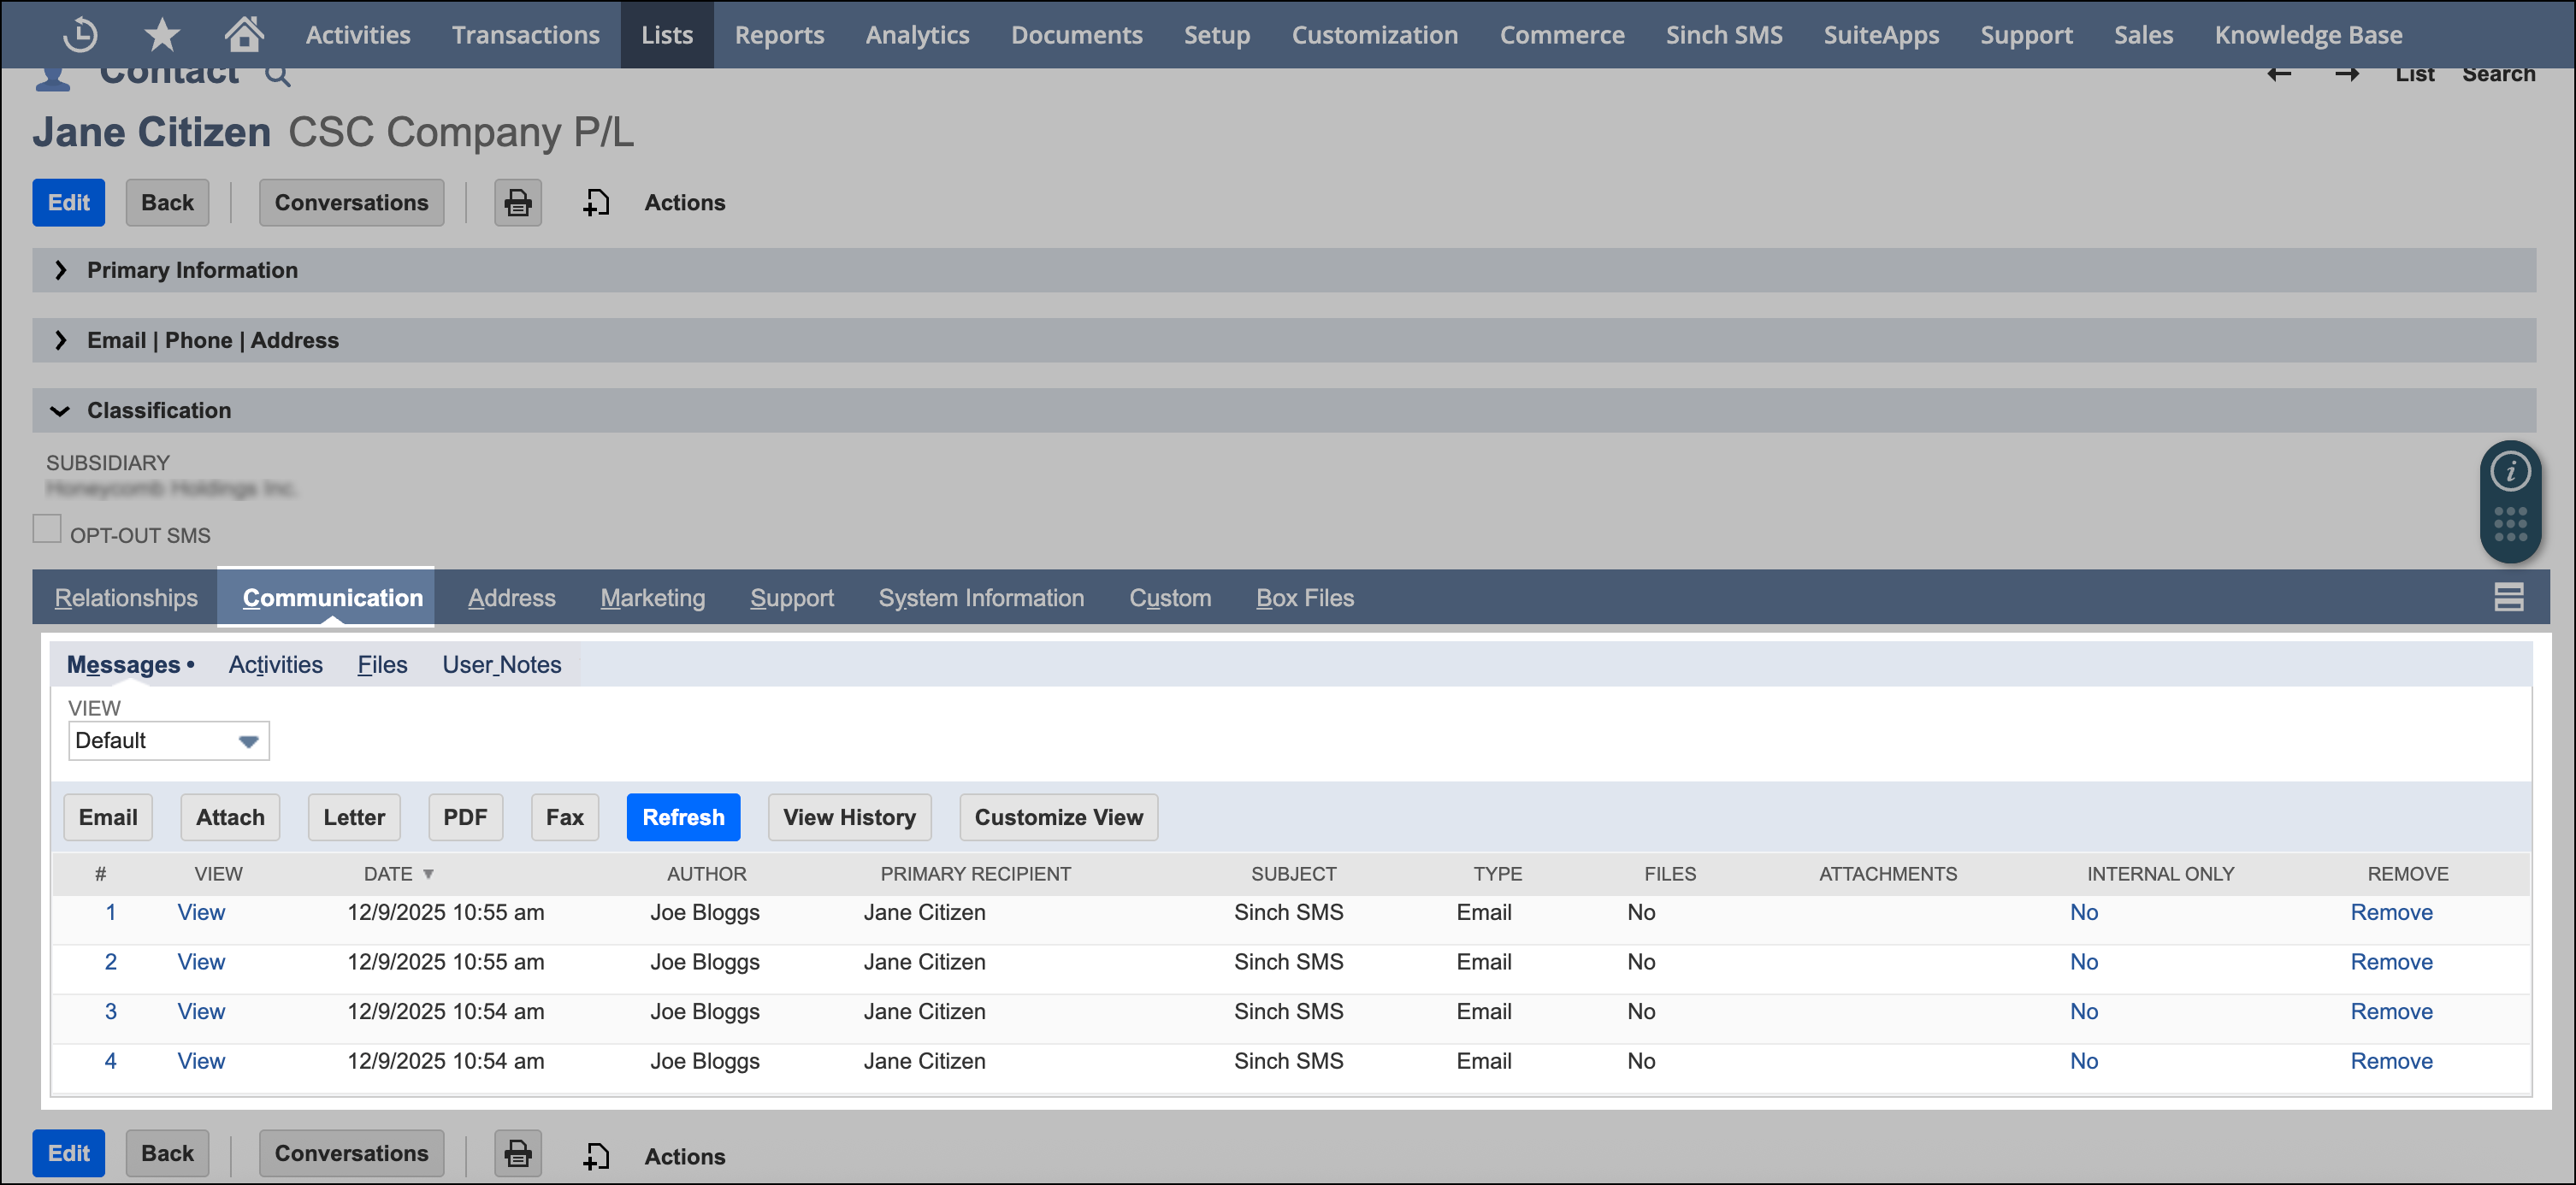Click the Email button above messages

click(108, 817)
